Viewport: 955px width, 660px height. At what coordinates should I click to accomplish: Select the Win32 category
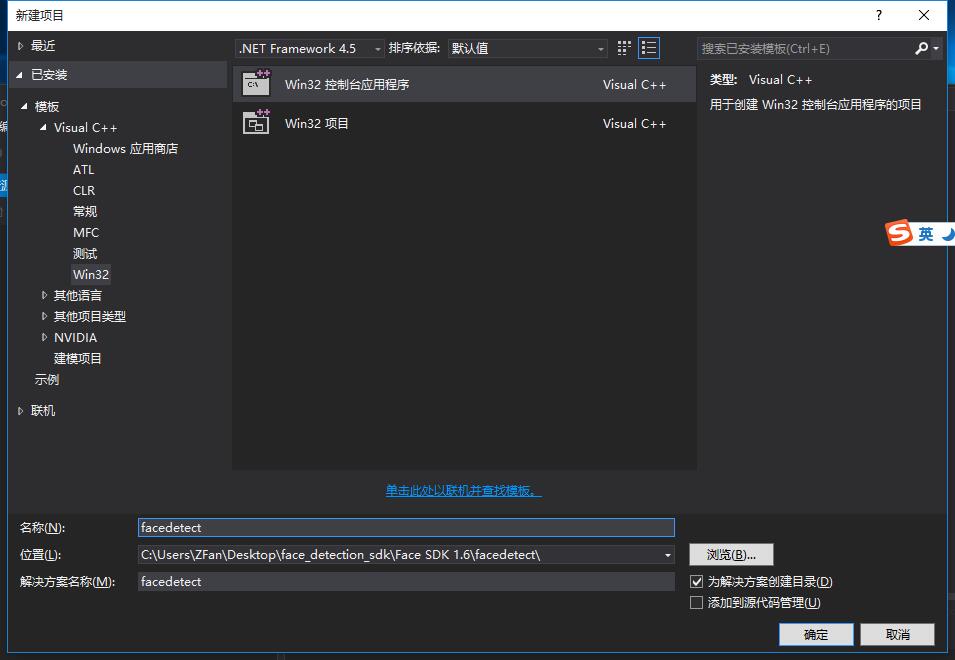point(91,275)
